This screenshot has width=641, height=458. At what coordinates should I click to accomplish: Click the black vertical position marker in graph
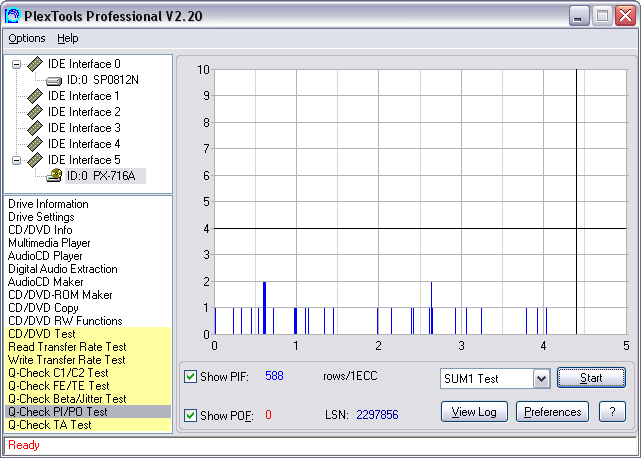click(576, 202)
